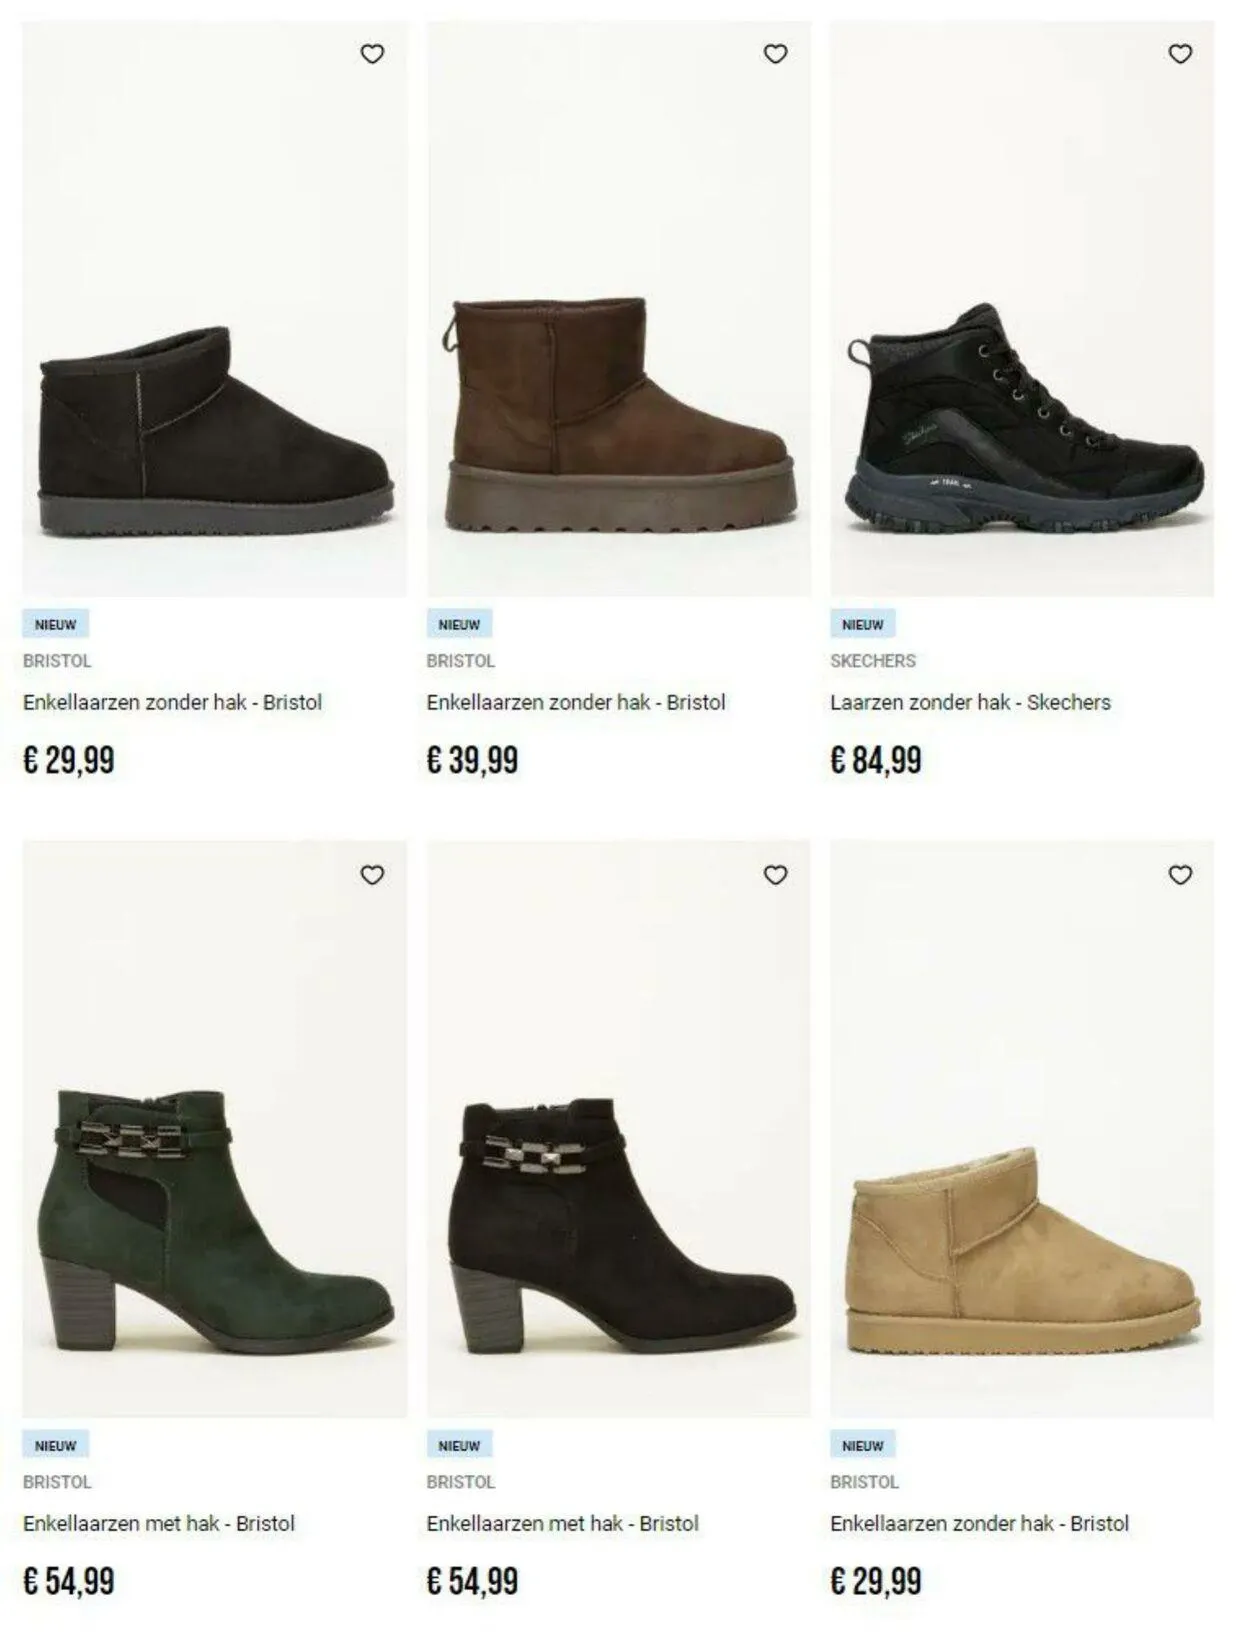Viewport: 1250px width, 1649px height.
Task: Favorite the black Bristol ankle boot for €29,99
Action: point(372,54)
